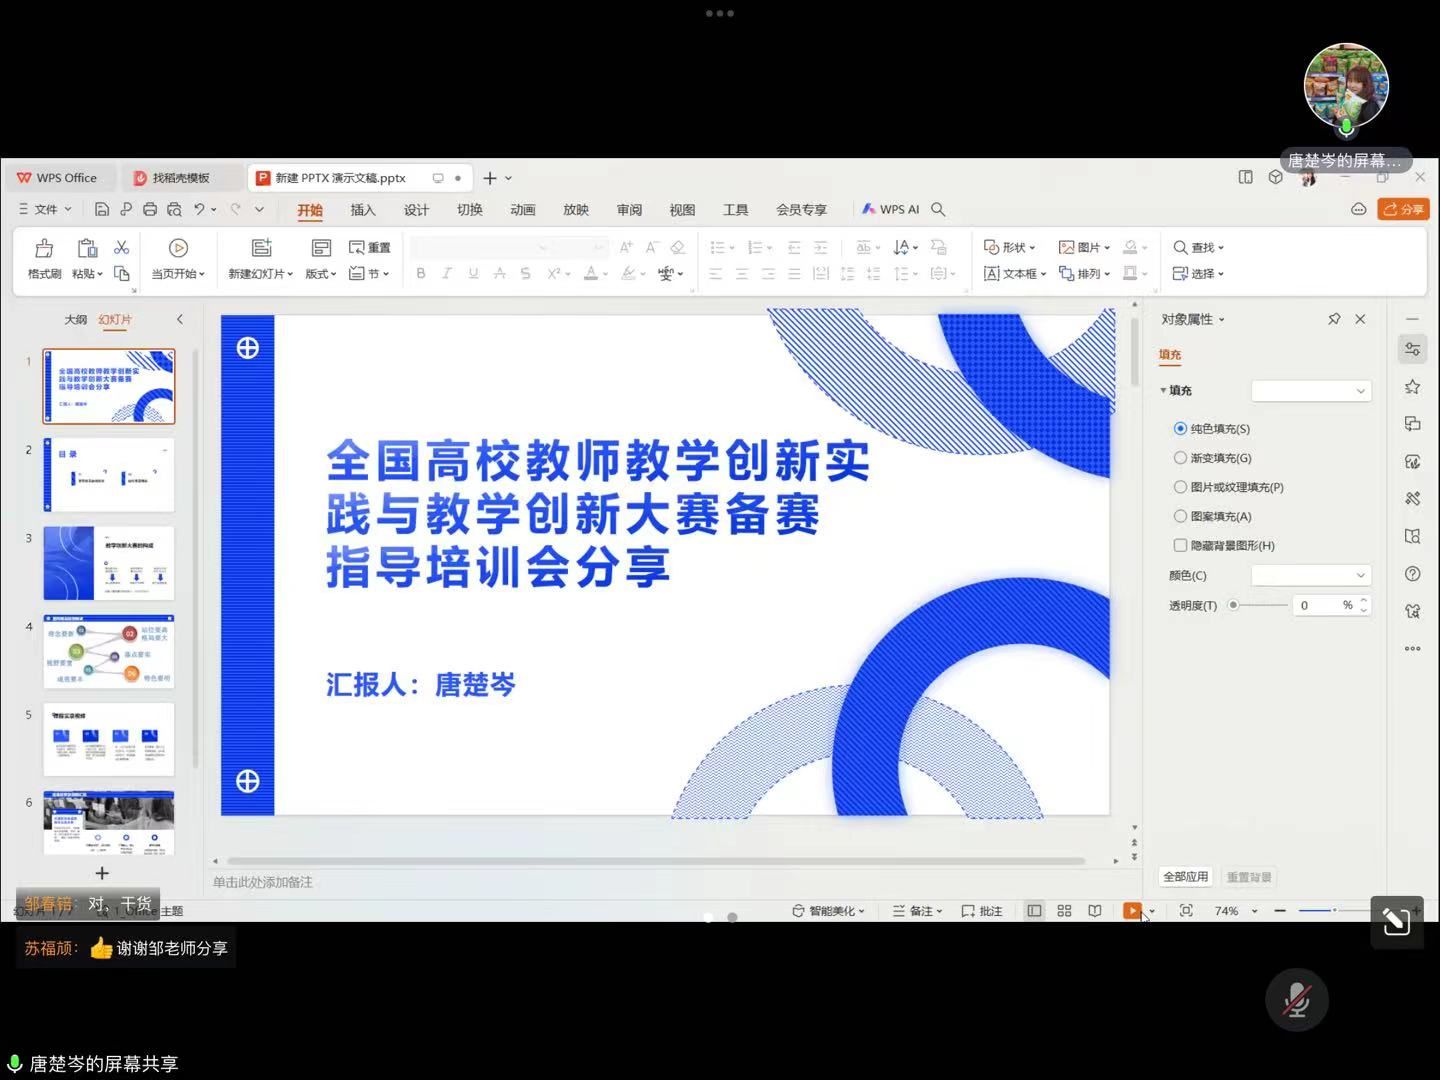Click the fit-to-window icon beside 74%
Screen dimensions: 1440x1080
coord(1186,911)
